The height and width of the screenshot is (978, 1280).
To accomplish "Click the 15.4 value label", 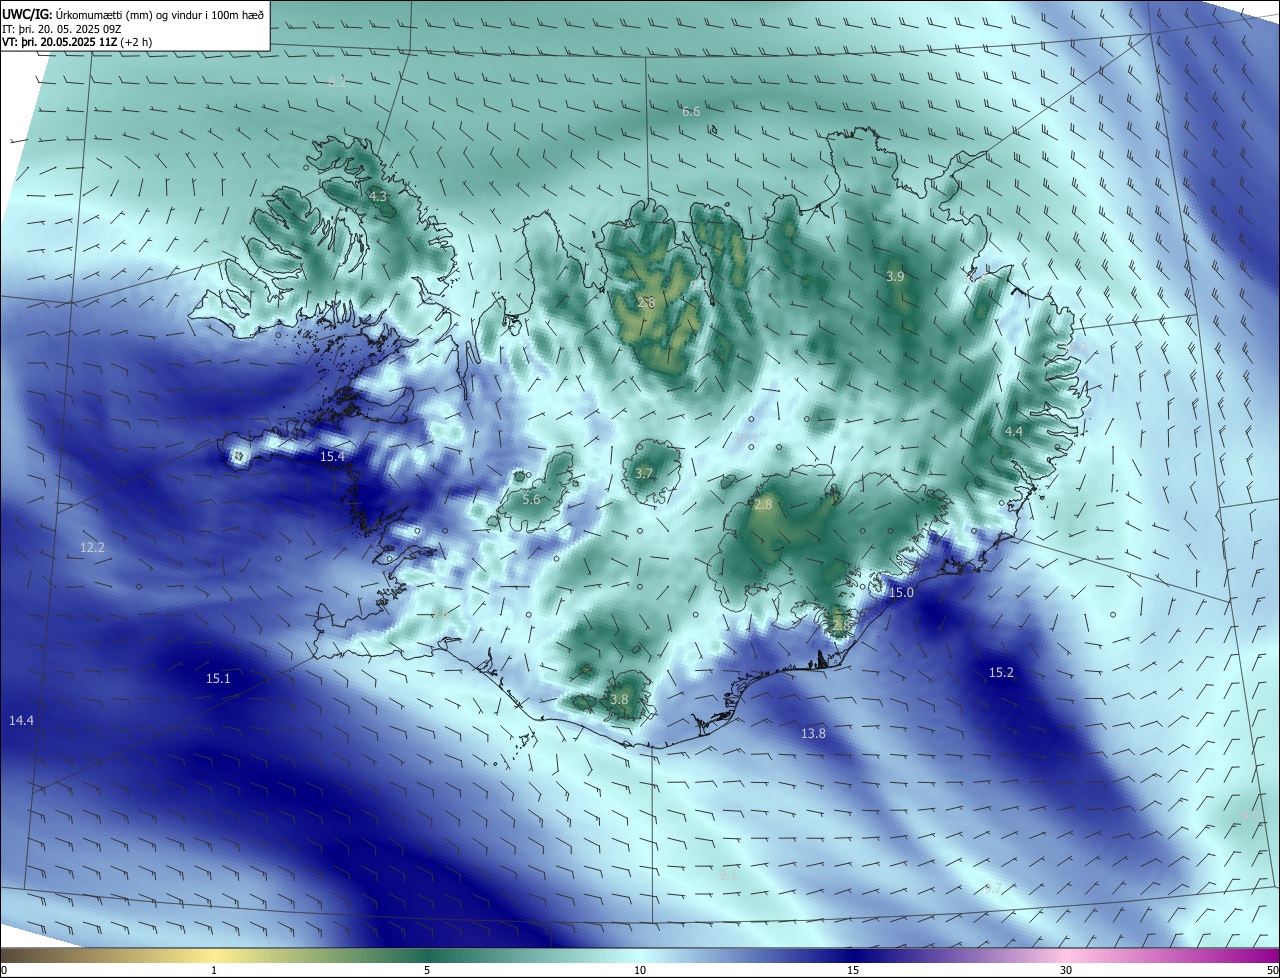I will click(x=332, y=457).
